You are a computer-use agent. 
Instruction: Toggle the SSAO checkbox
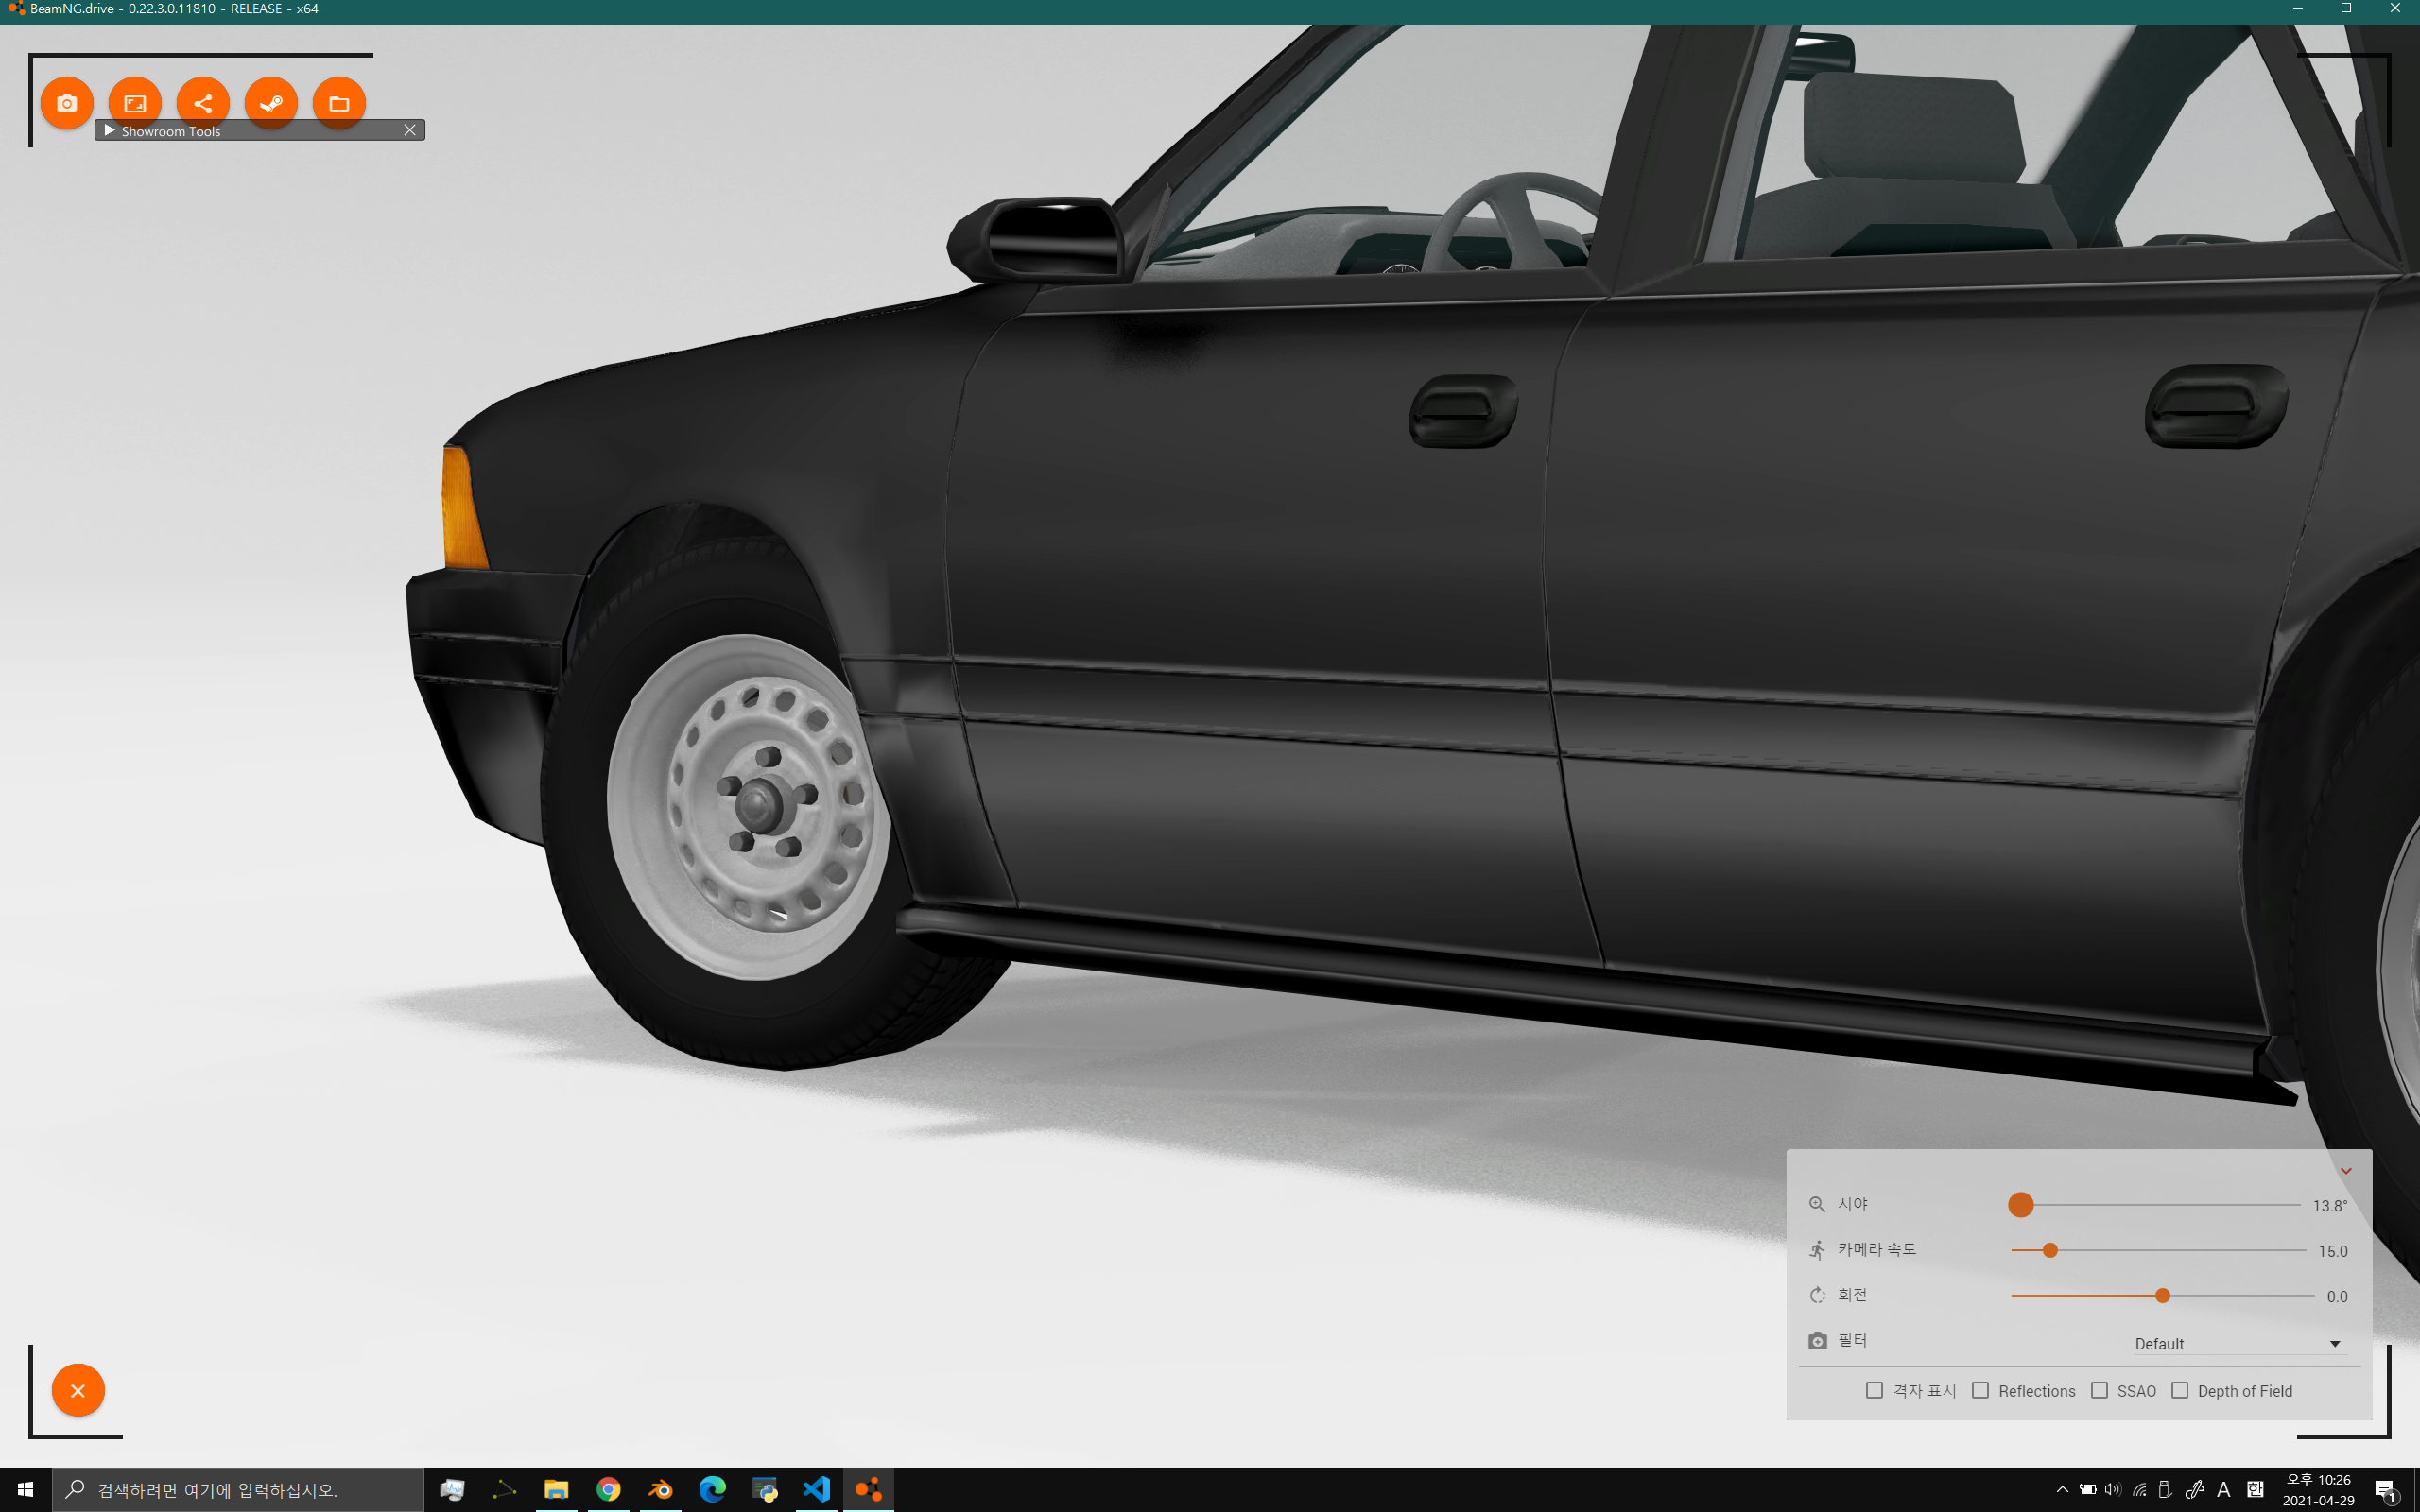point(2099,1391)
